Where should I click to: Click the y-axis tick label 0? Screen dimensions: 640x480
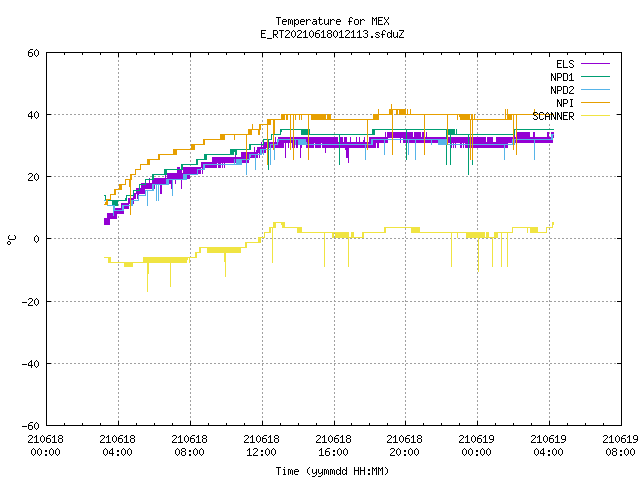coord(37,239)
